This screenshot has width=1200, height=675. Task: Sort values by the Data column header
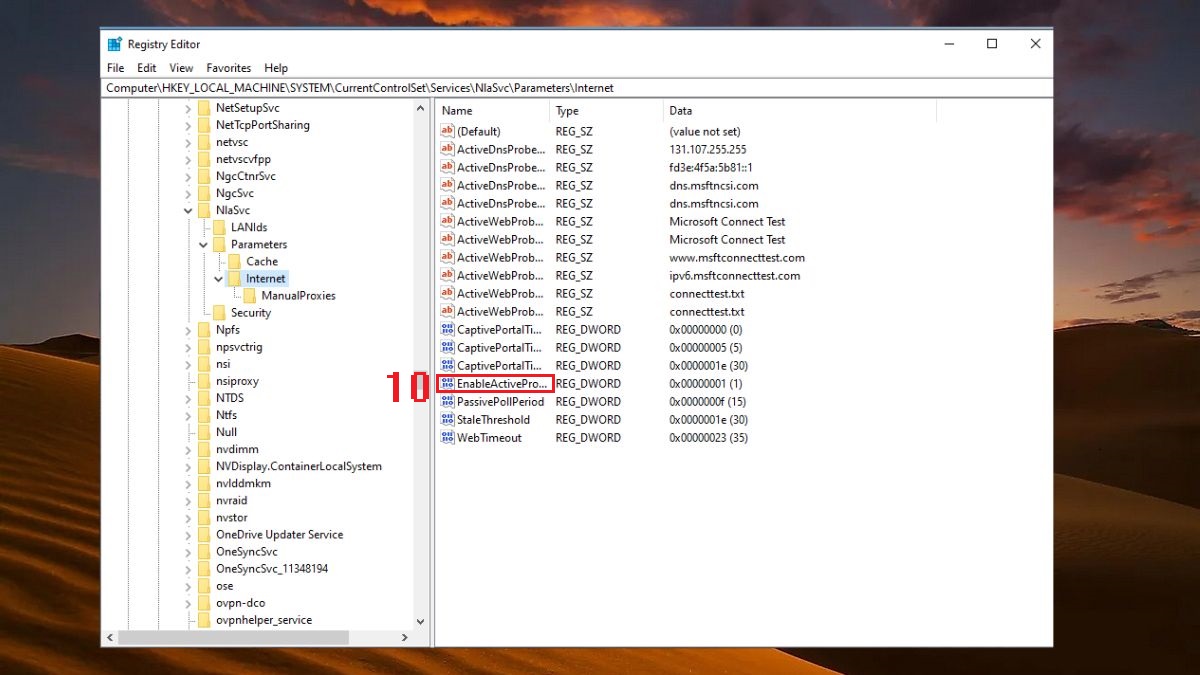pos(800,111)
